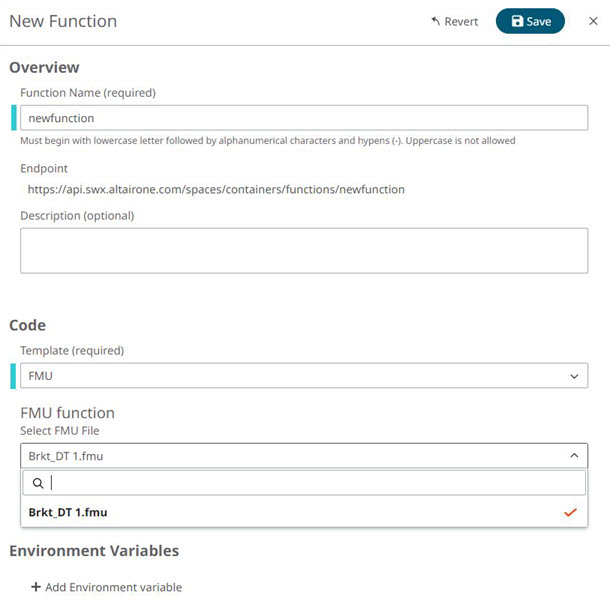Click the floppy disk Save icon

coord(517,21)
